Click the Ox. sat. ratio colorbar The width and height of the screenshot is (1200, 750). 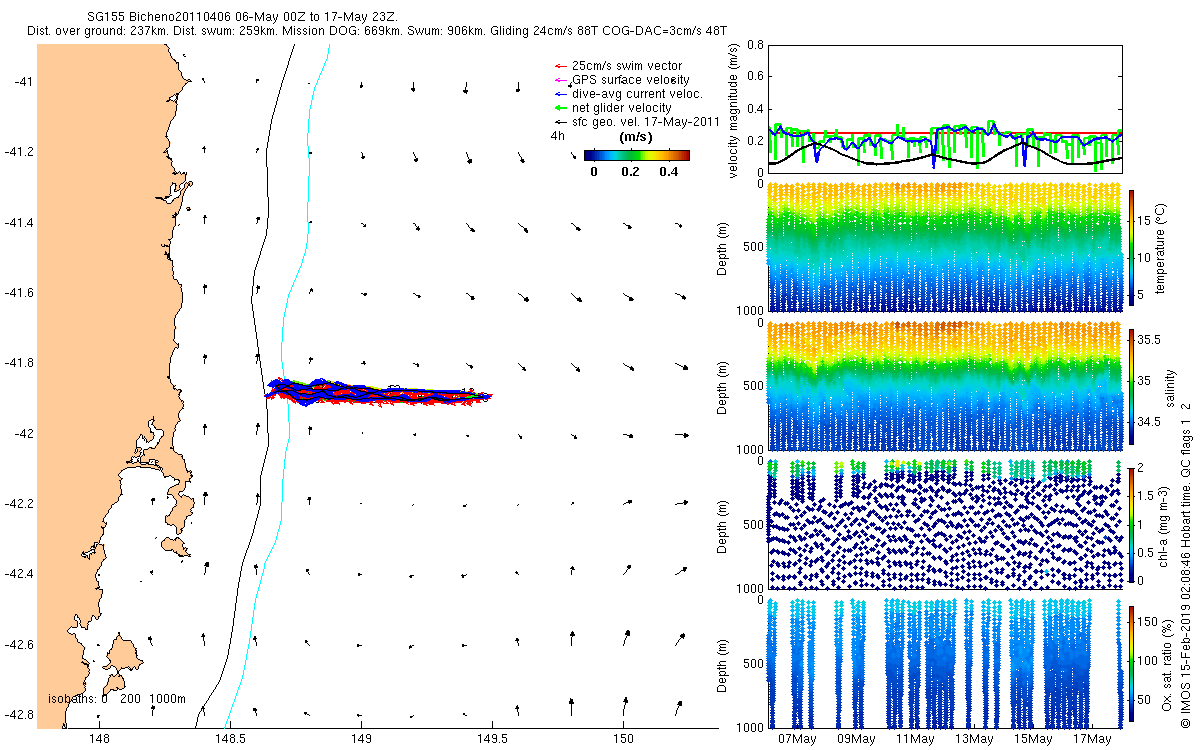[x=1131, y=663]
